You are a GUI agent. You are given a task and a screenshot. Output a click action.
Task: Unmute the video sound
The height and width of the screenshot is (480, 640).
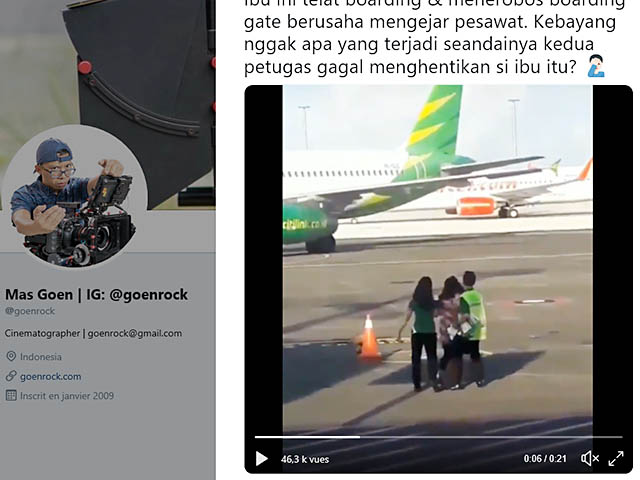click(590, 459)
